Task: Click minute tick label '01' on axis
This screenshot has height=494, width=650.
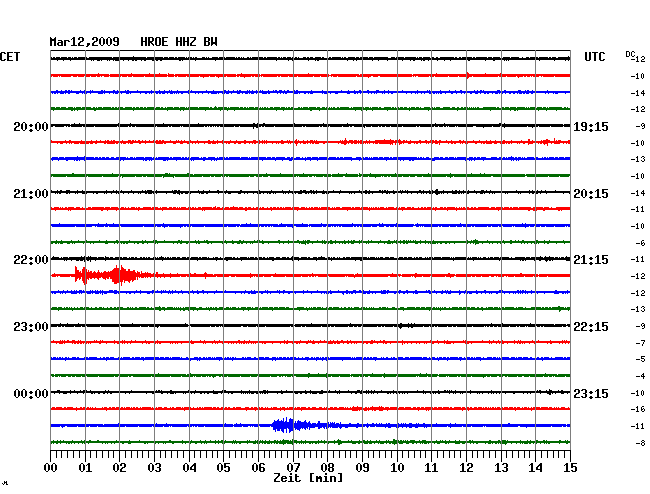Action: pos(85,468)
